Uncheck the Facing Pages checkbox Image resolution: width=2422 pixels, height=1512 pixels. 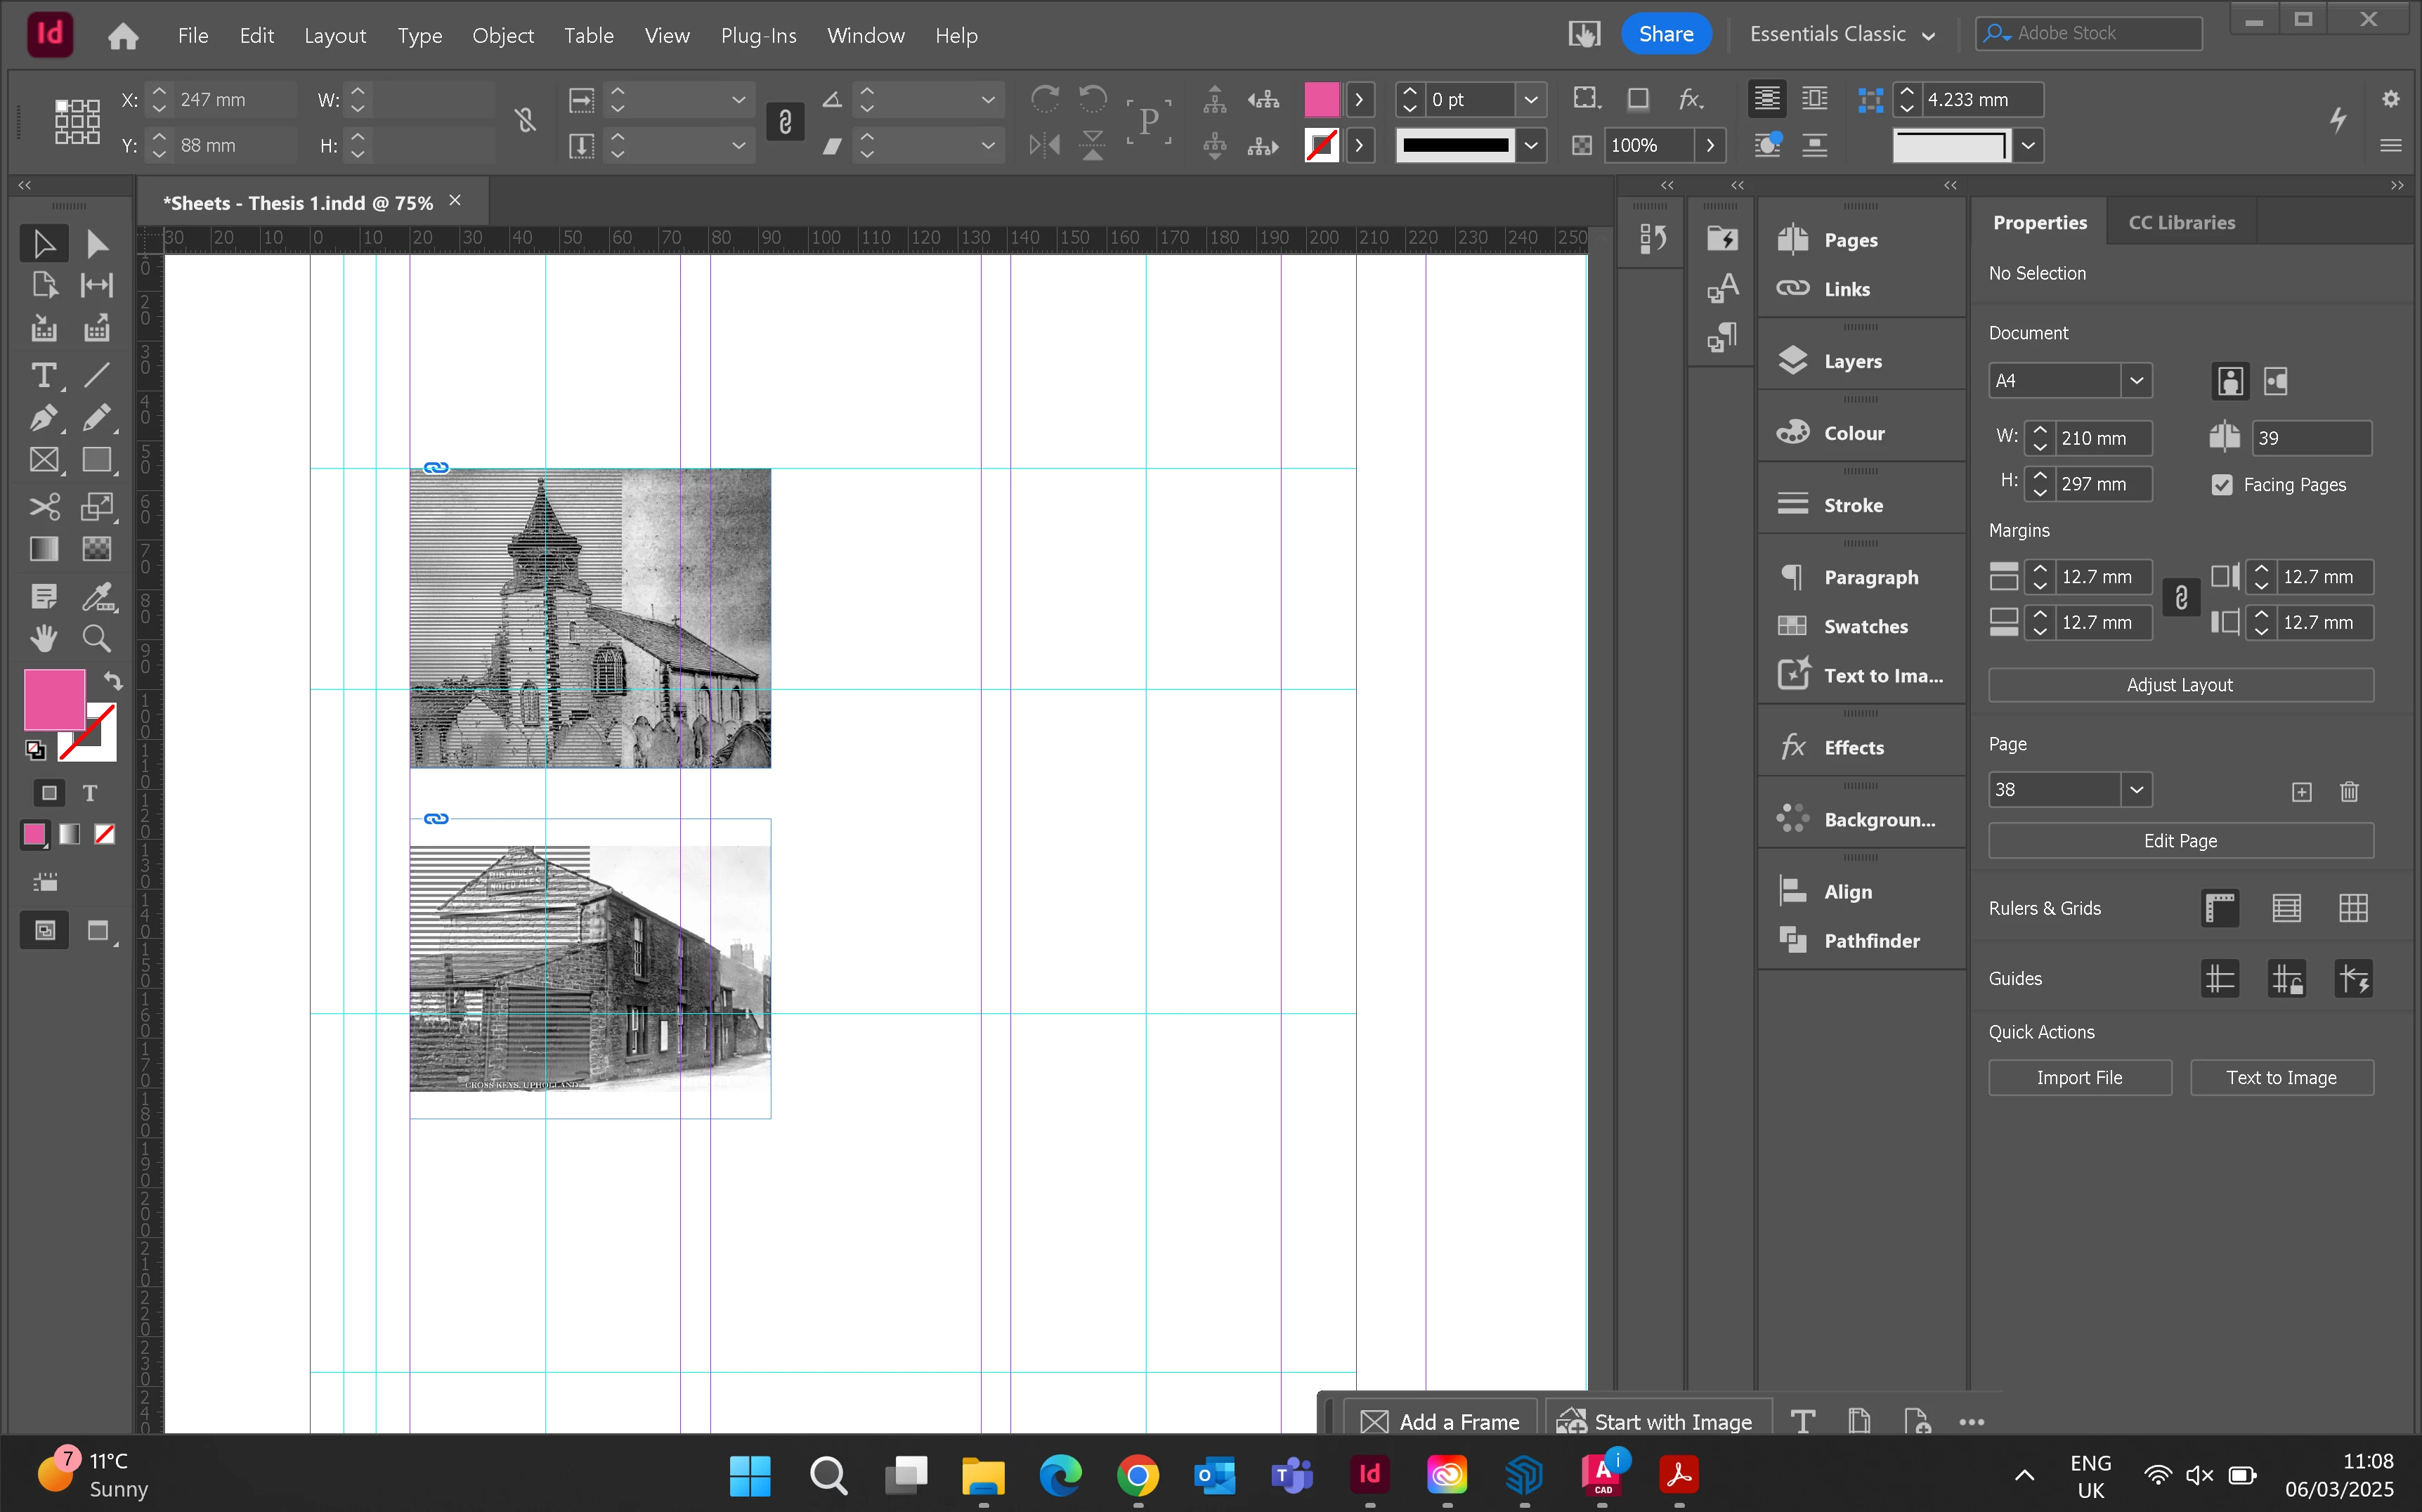click(x=2222, y=485)
